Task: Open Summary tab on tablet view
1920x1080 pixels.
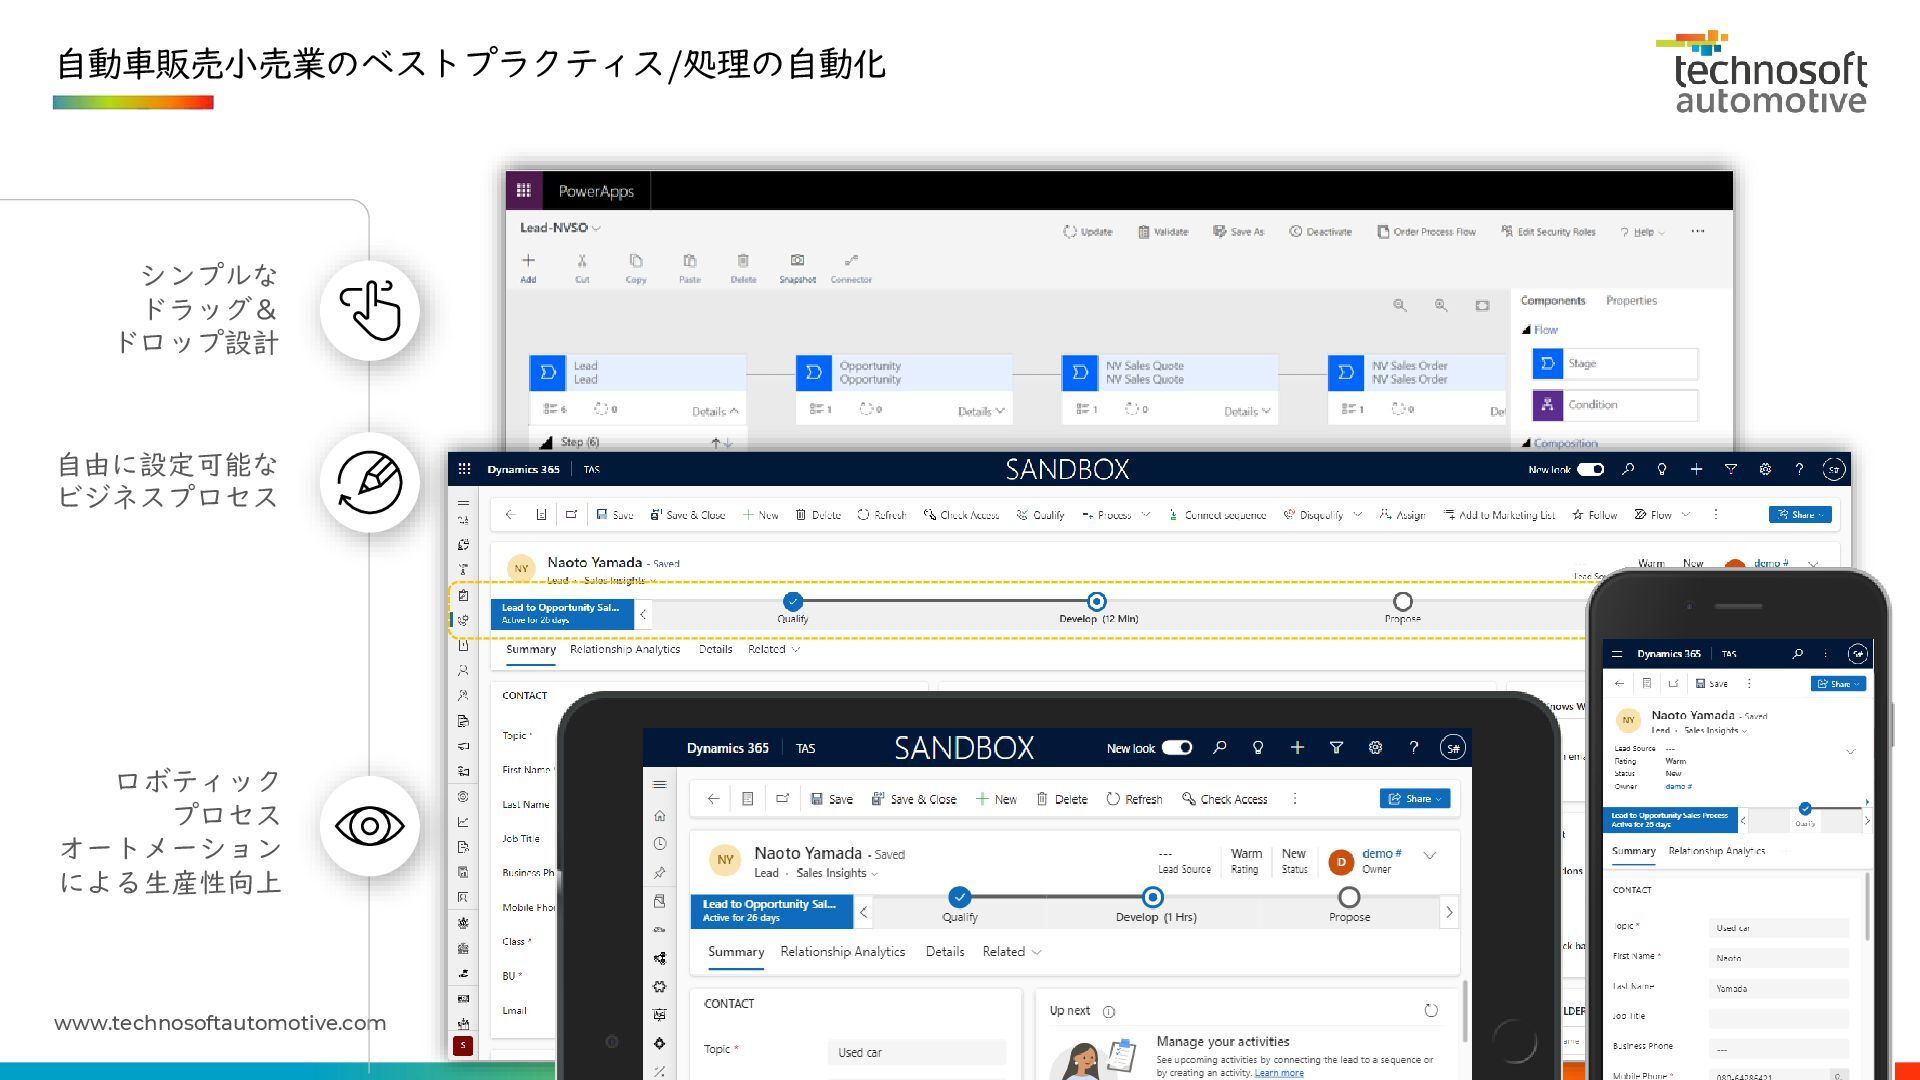Action: pos(736,952)
